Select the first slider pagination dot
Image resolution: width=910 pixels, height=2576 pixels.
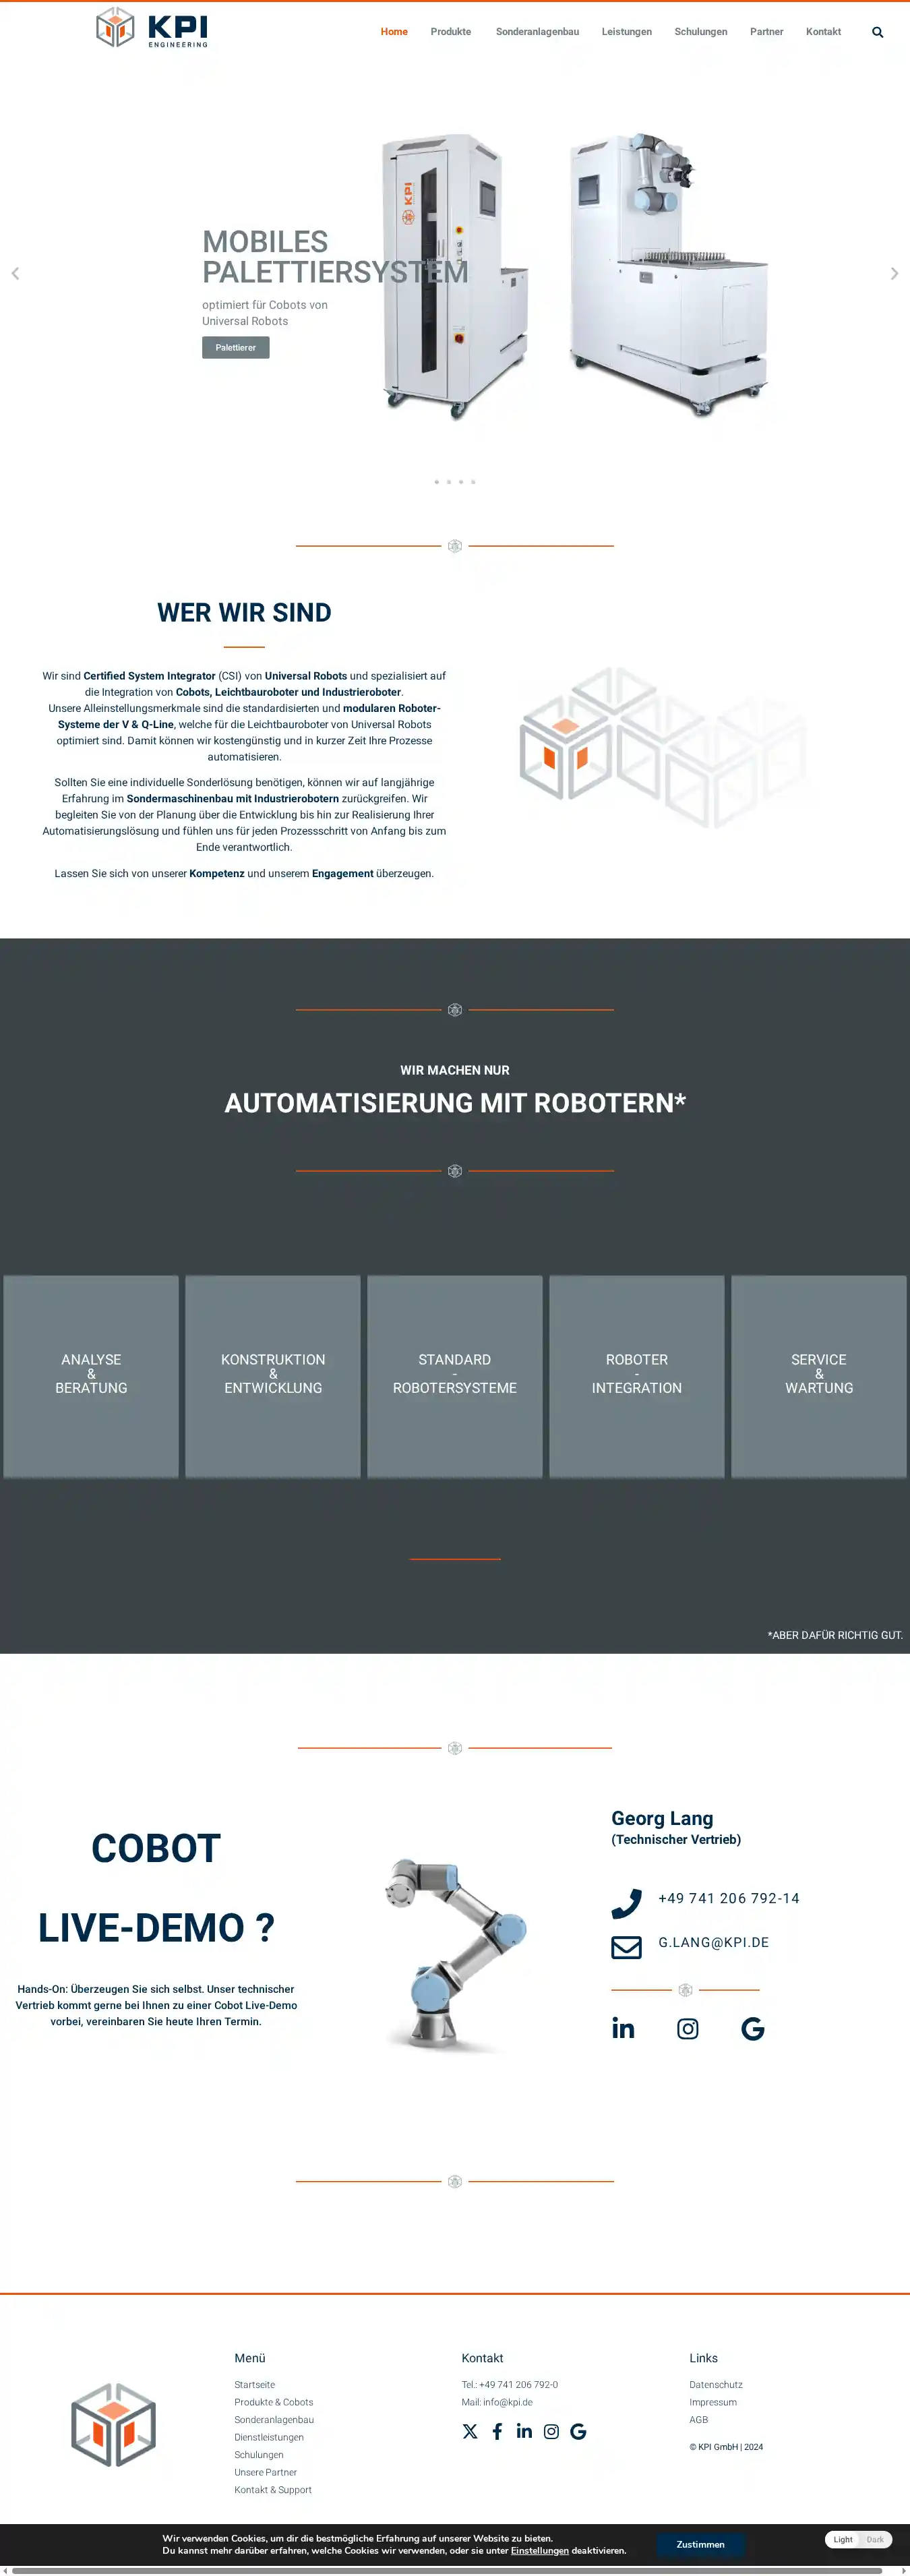coord(436,482)
